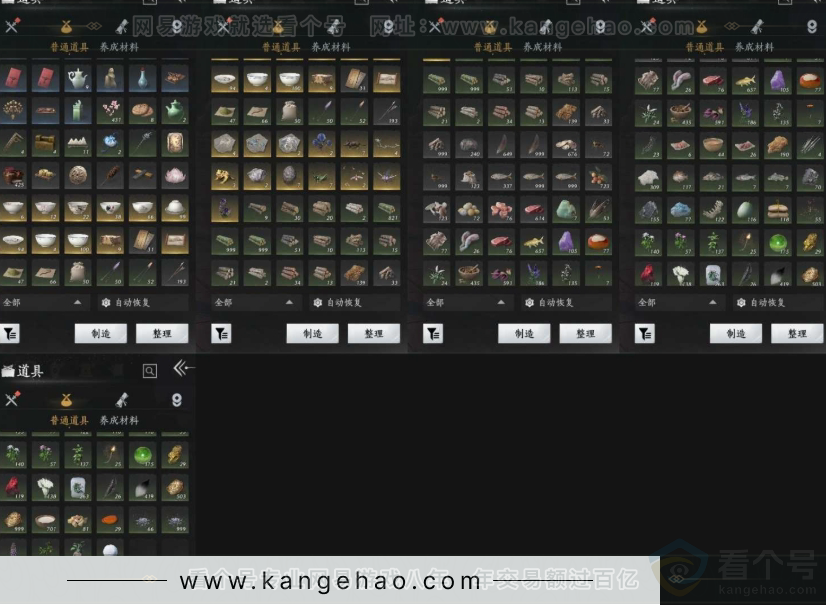The height and width of the screenshot is (605, 826).
Task: Select the pink lotus flower item
Action: tap(175, 175)
